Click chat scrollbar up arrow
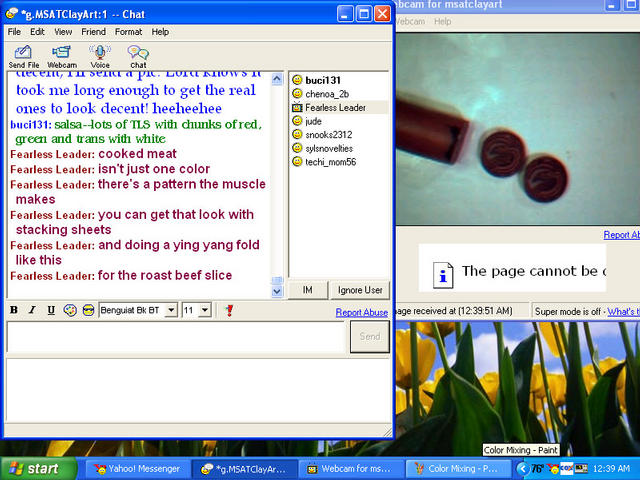Screen dimensions: 640x480 coord(277,79)
